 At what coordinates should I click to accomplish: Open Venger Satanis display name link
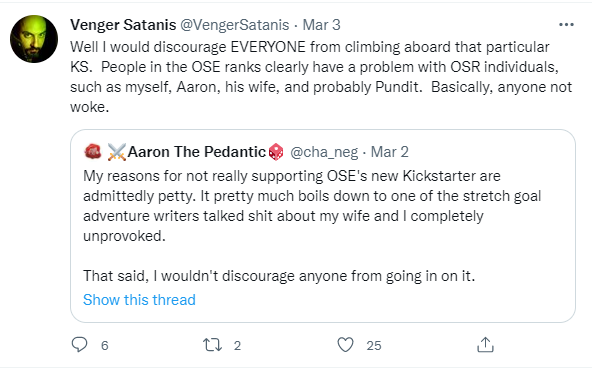point(123,25)
